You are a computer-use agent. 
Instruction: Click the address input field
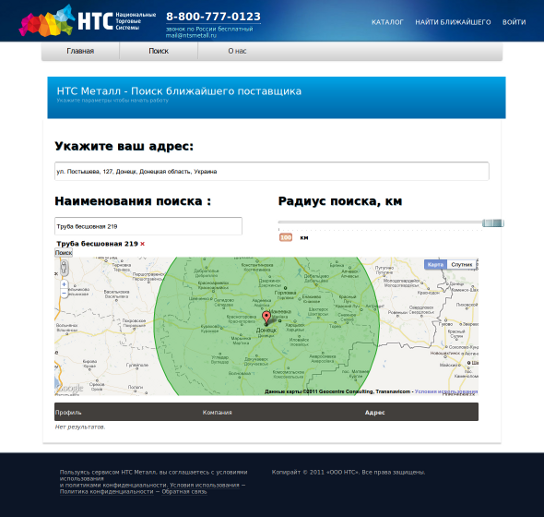[x=272, y=171]
